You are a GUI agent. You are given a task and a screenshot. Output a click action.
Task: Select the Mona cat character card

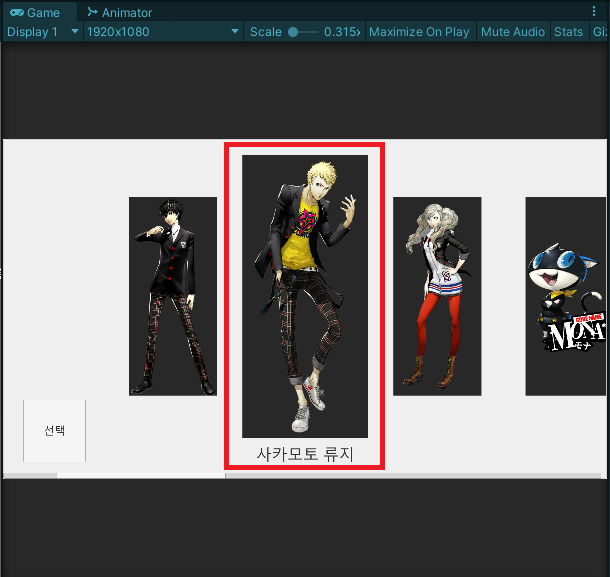[566, 296]
